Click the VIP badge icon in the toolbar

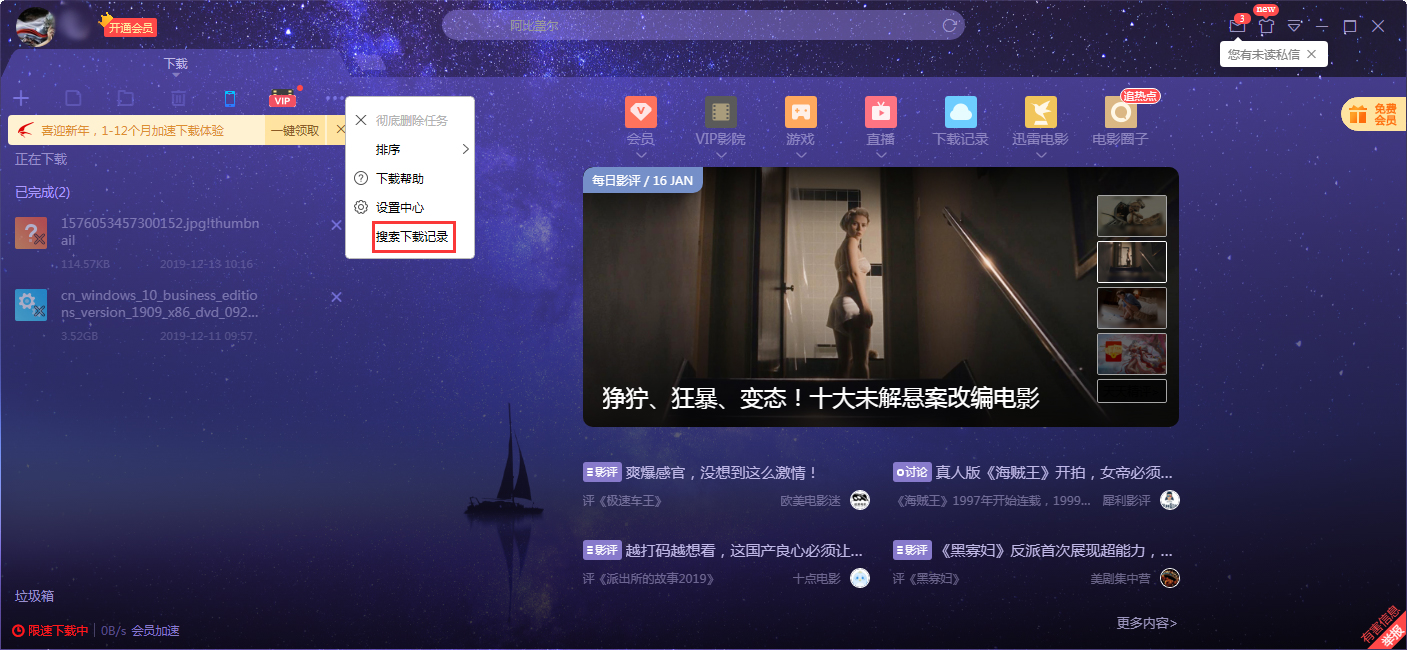coord(281,98)
